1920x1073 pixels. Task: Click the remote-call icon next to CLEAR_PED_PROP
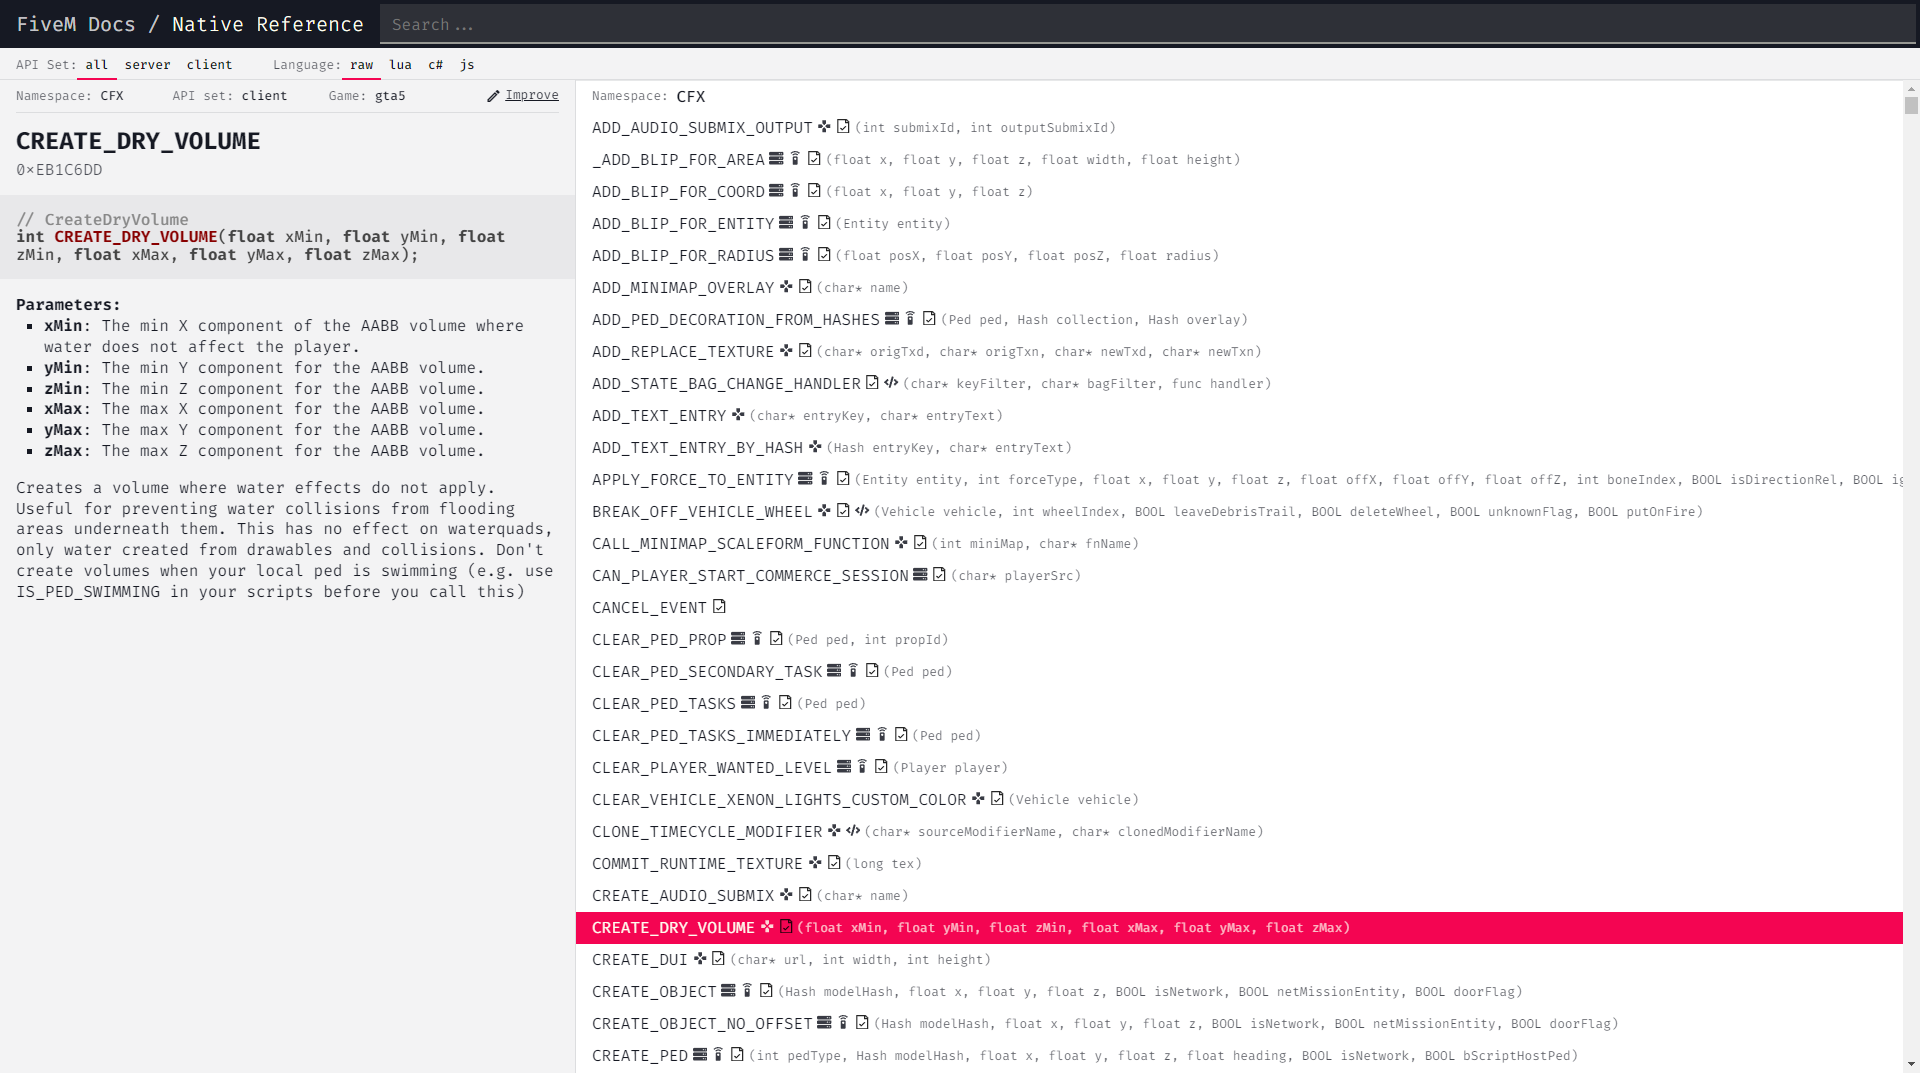click(758, 639)
